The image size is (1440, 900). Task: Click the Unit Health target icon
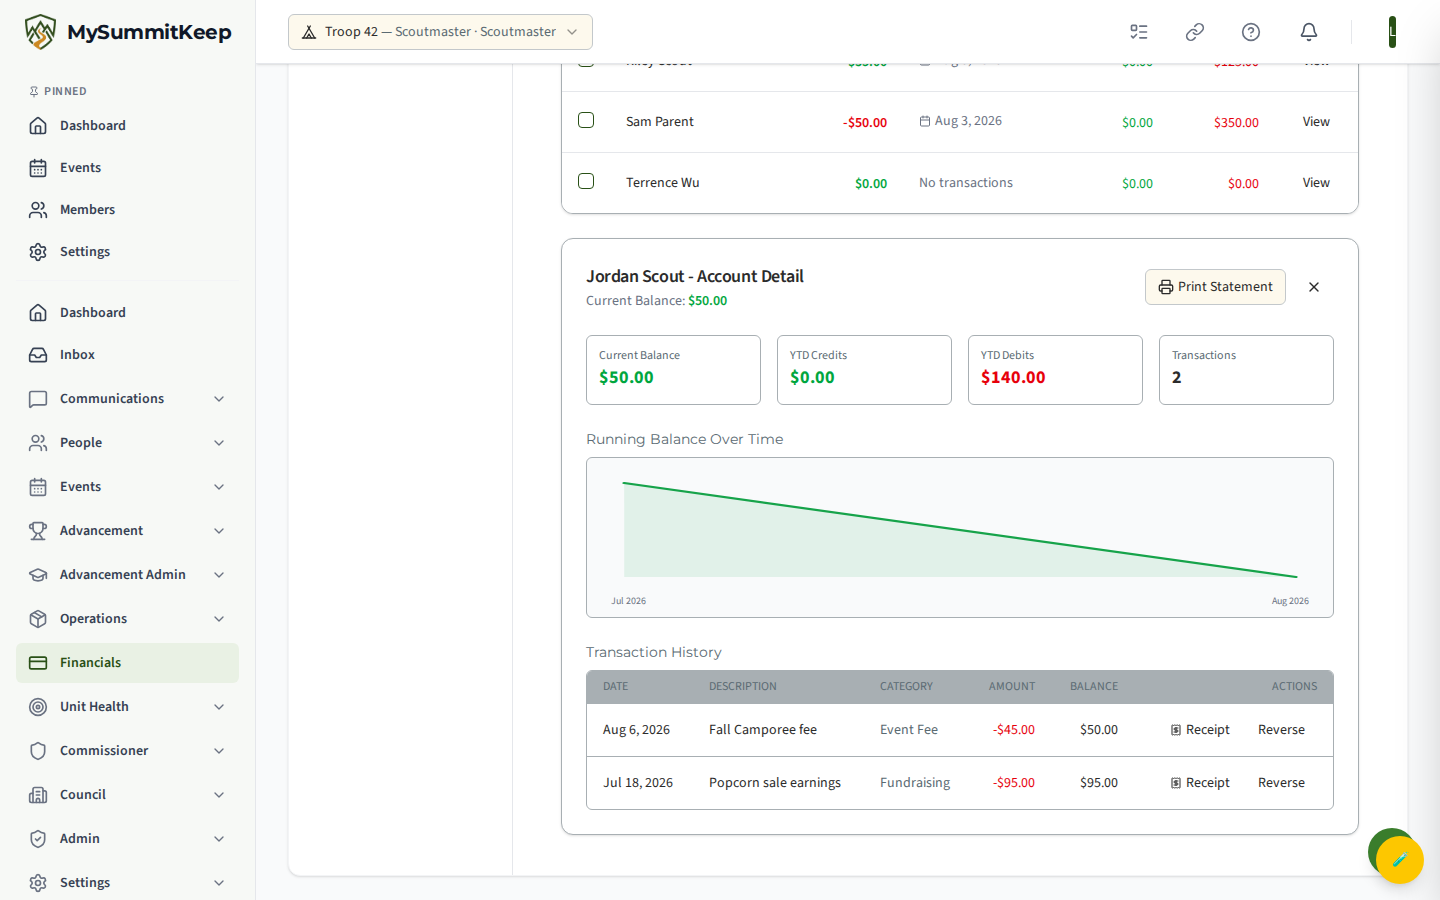coord(38,706)
